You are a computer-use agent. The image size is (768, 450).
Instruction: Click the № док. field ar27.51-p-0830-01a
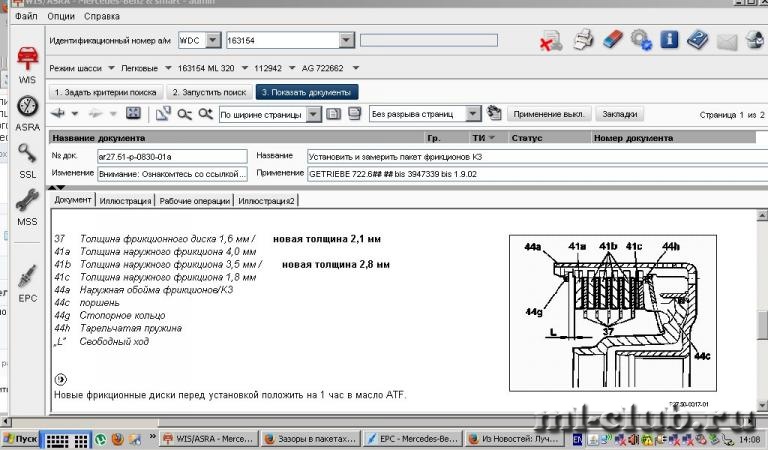point(172,157)
